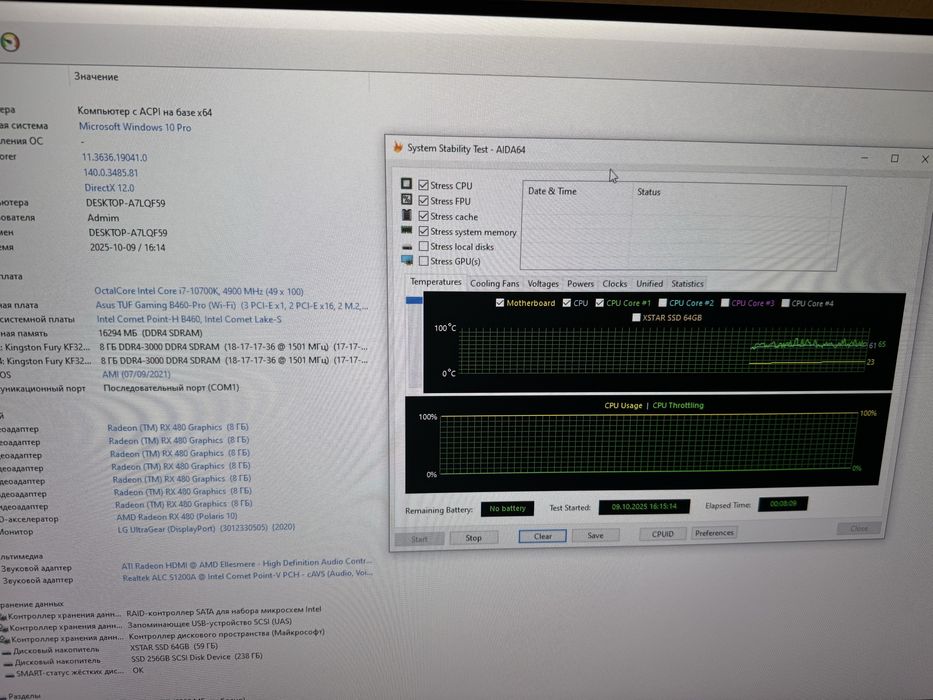Click the blue indicator bar left of temperature graph

pyautogui.click(x=414, y=301)
